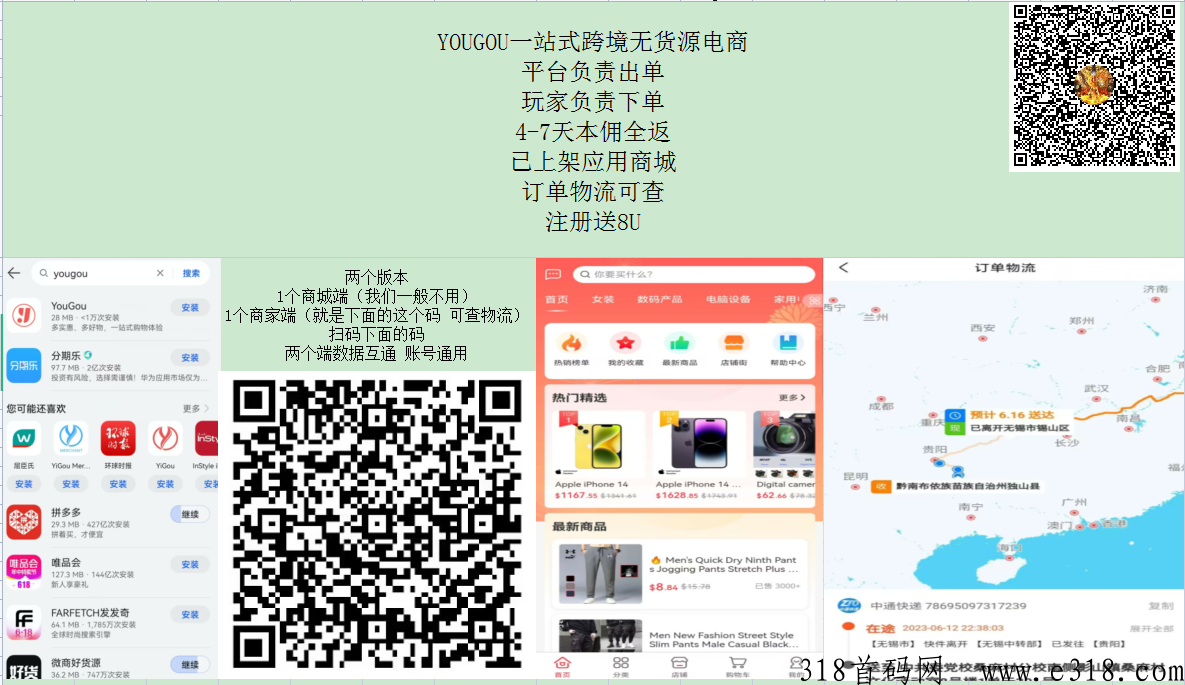Install the YouGou app
Screen dimensions: 1185x685
click(190, 308)
